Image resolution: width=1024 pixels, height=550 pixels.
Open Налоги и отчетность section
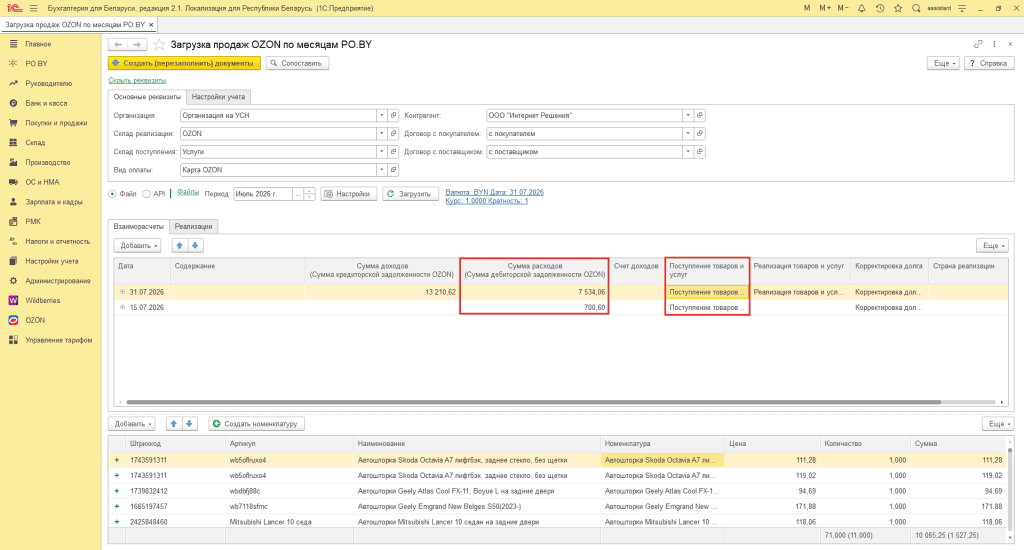click(57, 241)
